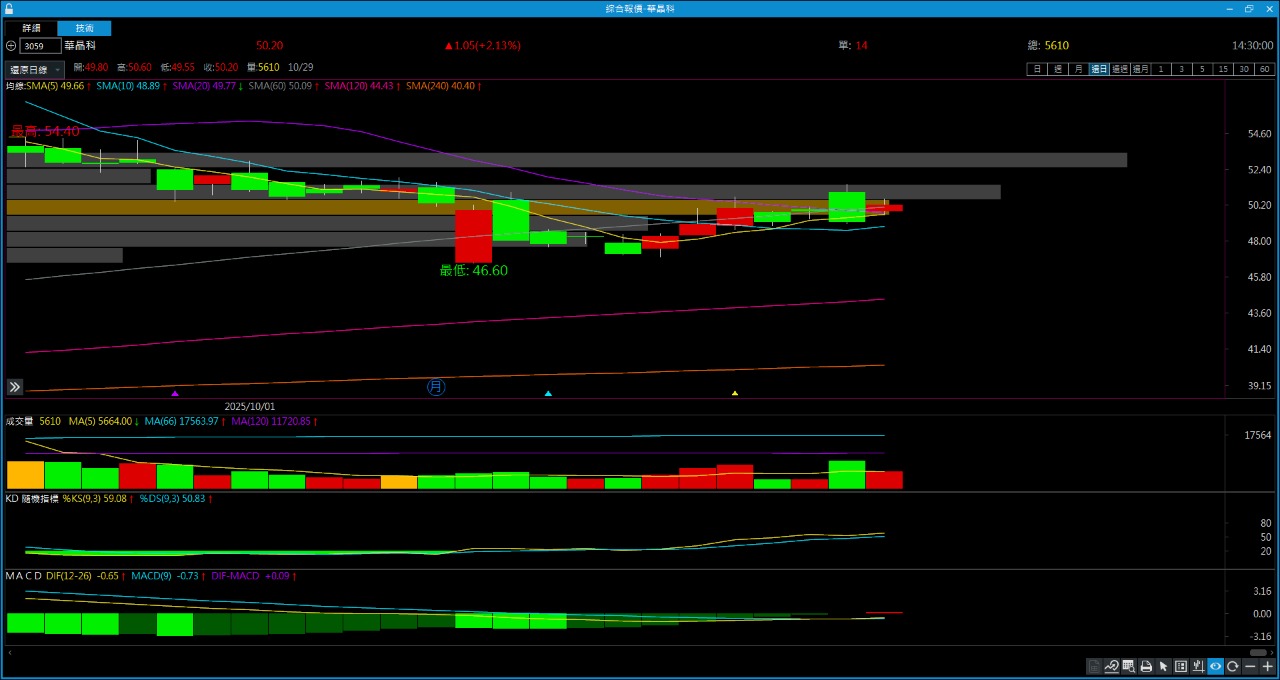Open the 還原日線 dropdown
The image size is (1280, 680).
34,70
